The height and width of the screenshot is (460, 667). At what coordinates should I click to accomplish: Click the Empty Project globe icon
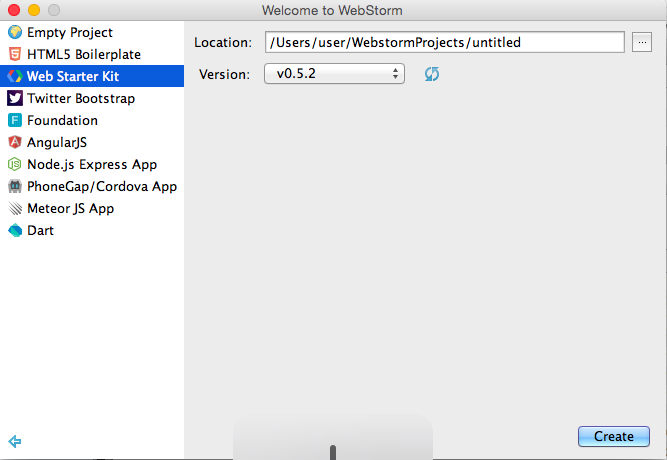(15, 32)
